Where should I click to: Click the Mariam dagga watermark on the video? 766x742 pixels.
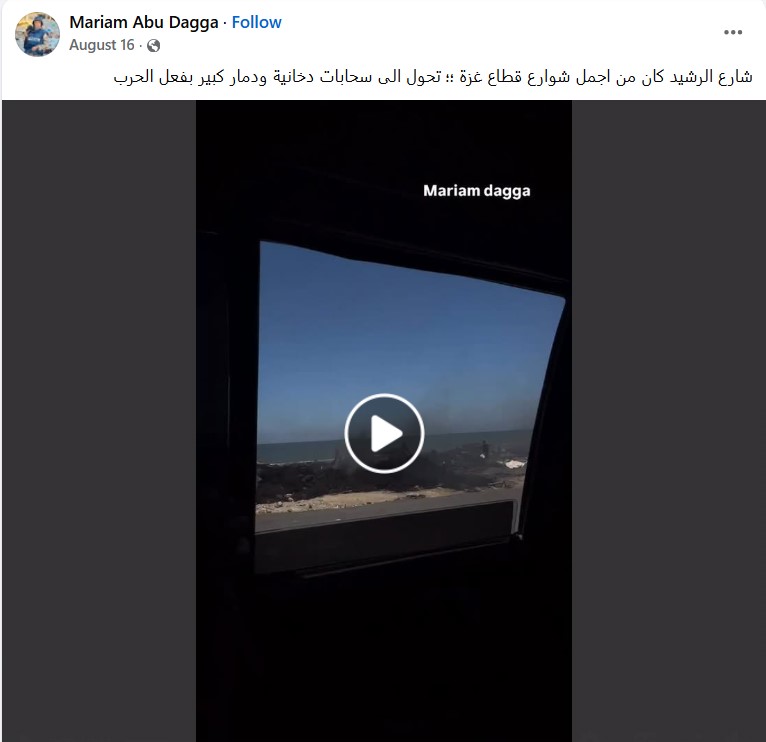477,191
